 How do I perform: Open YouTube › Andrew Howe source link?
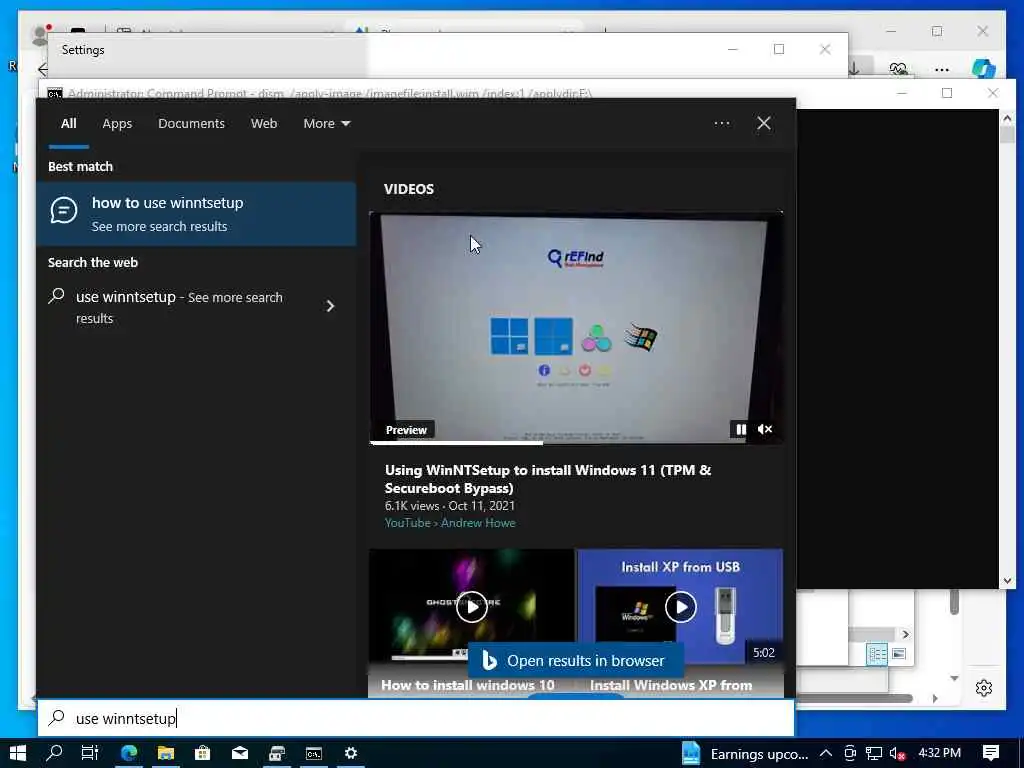pos(450,523)
